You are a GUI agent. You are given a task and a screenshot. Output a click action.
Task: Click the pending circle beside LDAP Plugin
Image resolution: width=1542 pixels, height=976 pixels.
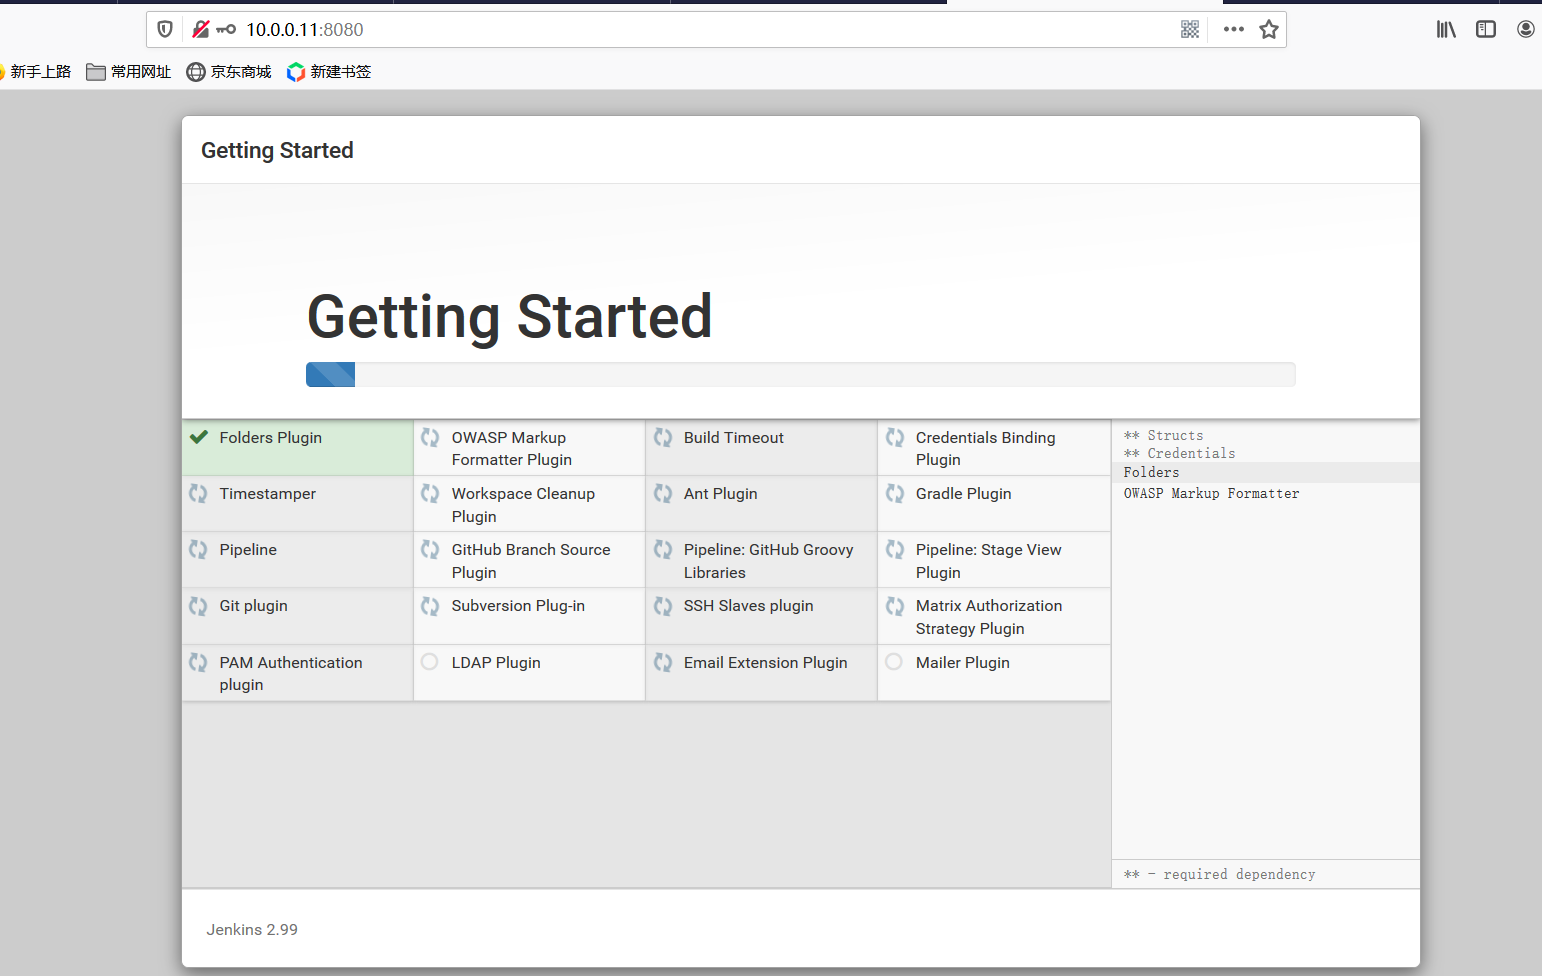pos(430,662)
